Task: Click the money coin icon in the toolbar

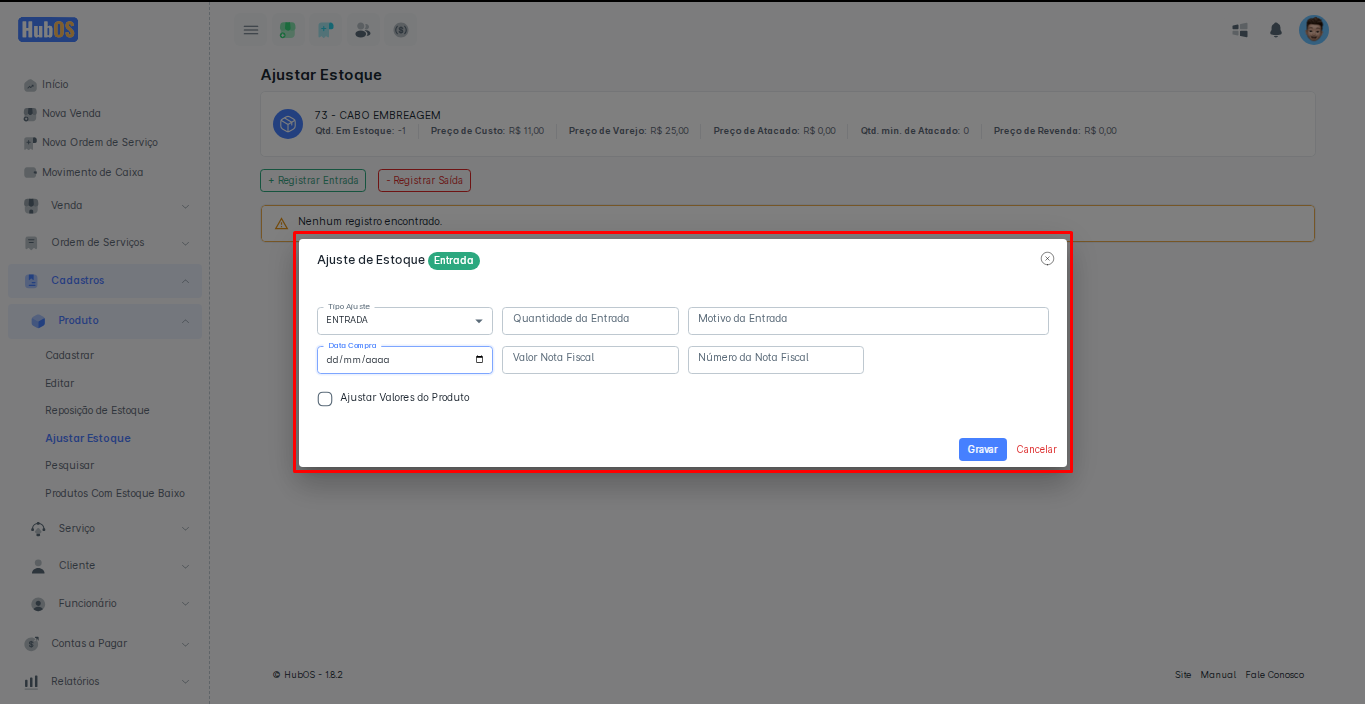Action: pos(400,30)
